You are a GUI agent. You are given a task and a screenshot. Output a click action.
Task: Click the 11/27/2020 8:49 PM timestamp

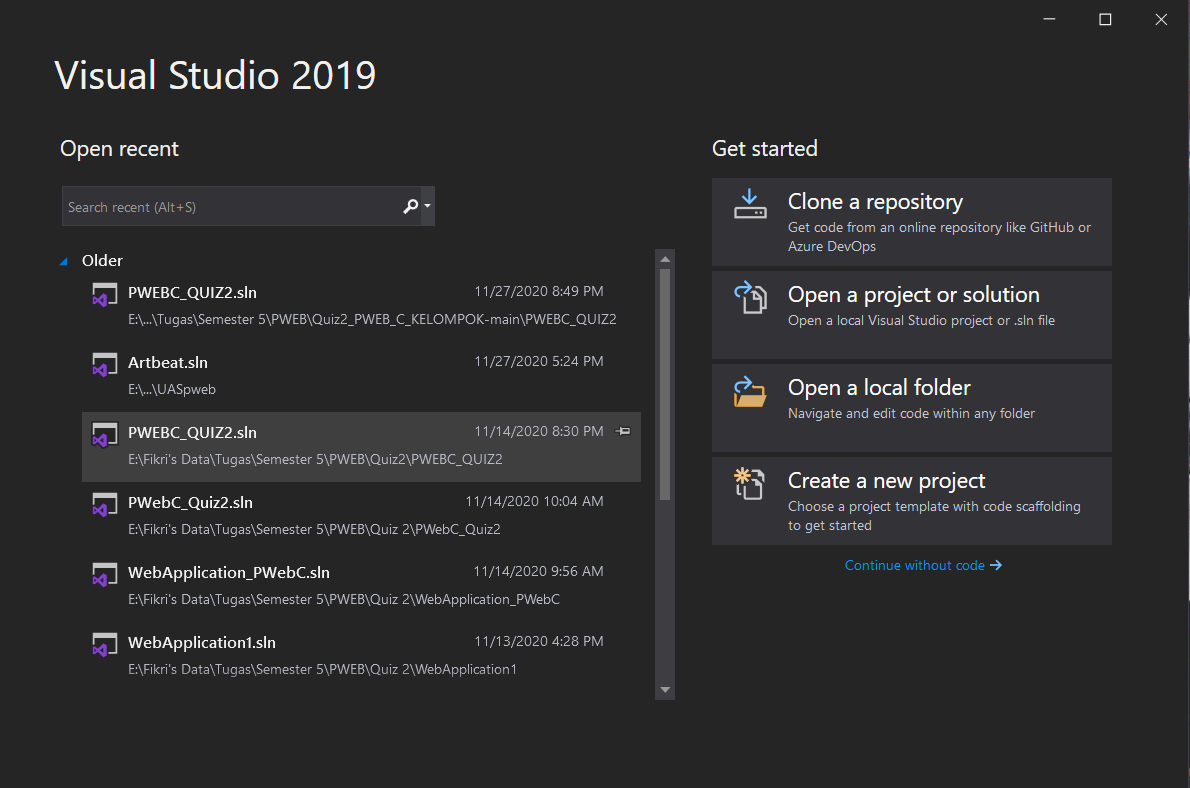tap(539, 292)
